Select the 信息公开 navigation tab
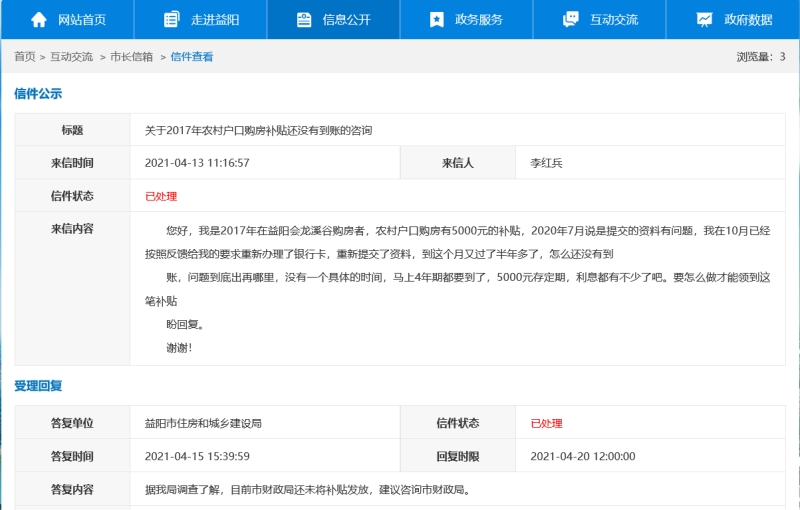The width and height of the screenshot is (800, 510). [346, 19]
